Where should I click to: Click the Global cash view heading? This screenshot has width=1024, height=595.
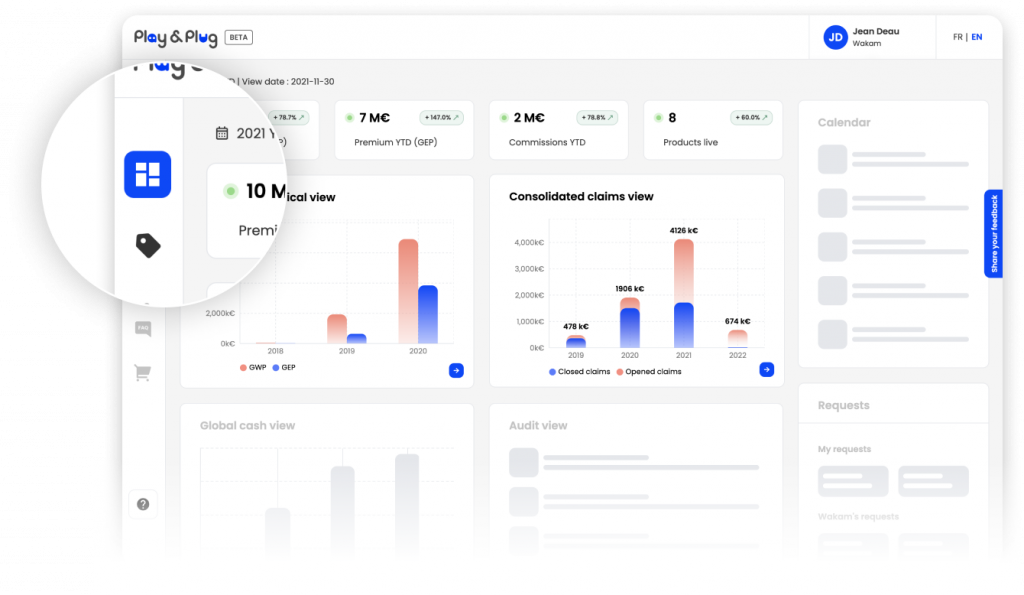tap(248, 425)
